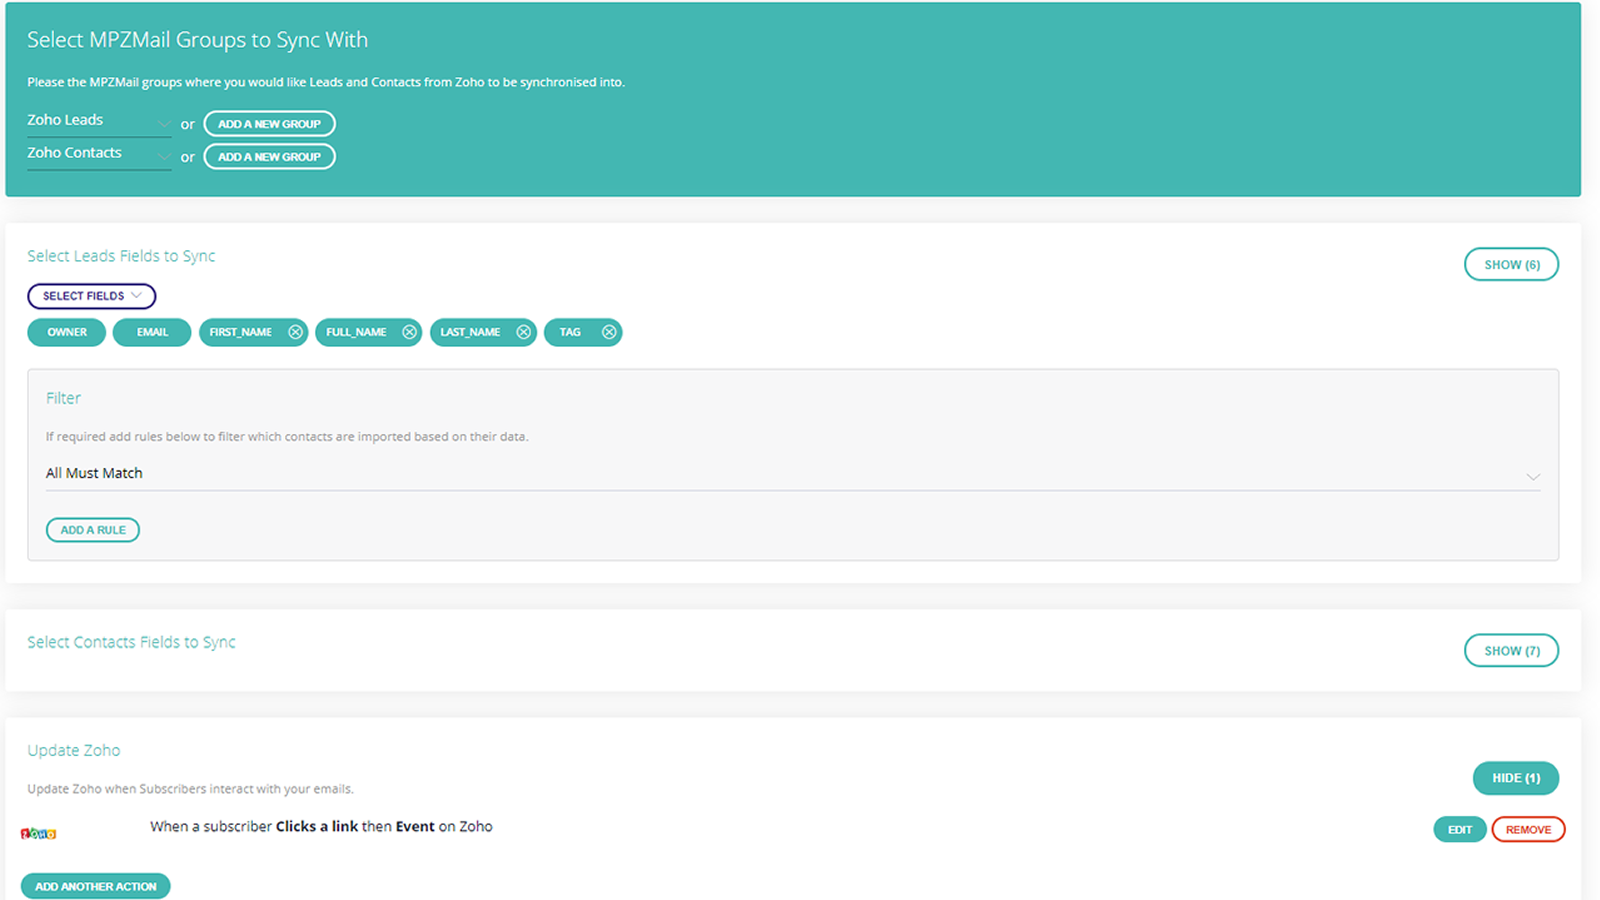Click the Select Leads Fields to Sync heading
The width and height of the screenshot is (1600, 900).
(x=121, y=256)
